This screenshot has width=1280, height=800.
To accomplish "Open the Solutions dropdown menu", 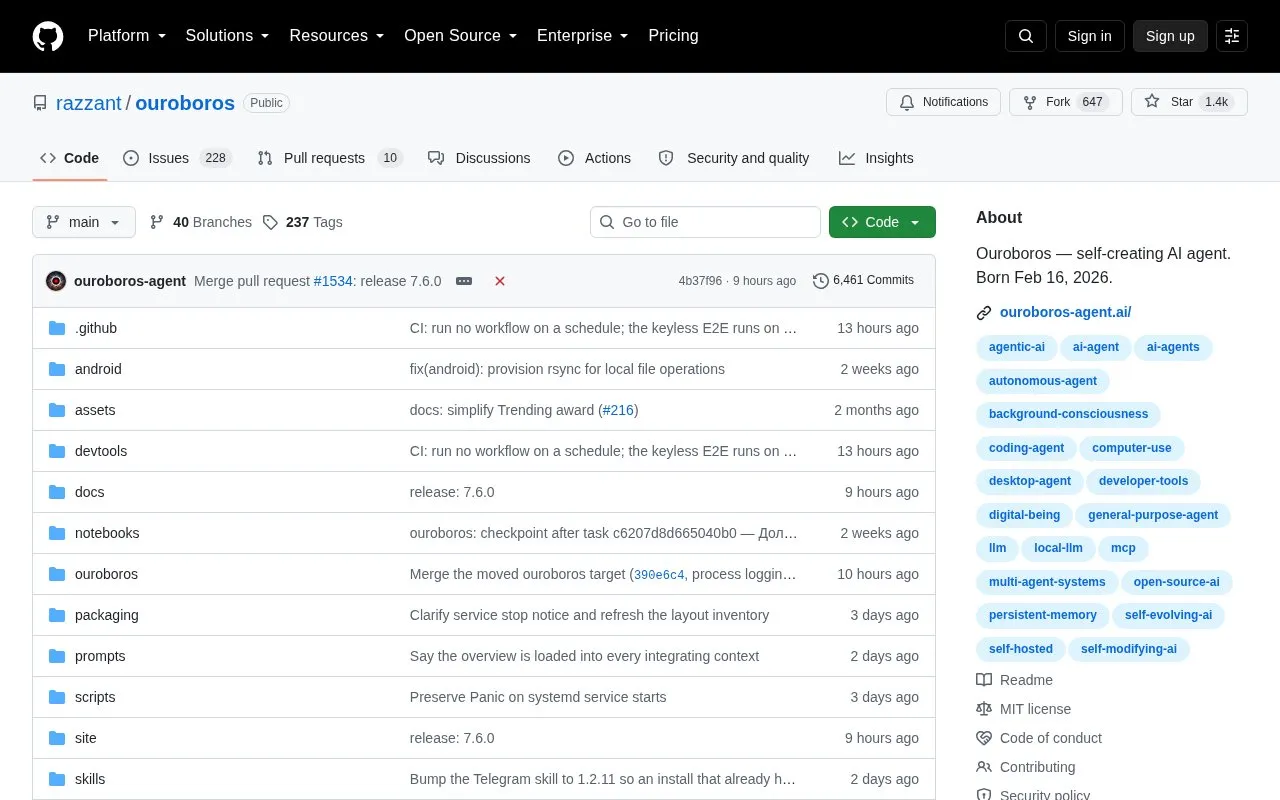I will [x=227, y=36].
